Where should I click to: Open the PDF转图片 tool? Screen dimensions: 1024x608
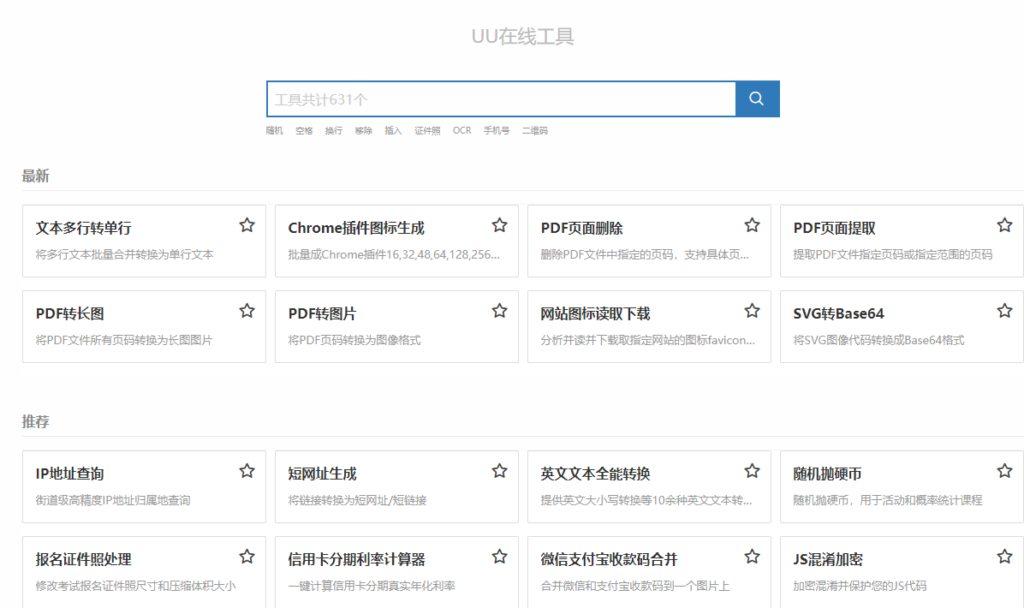(380, 326)
